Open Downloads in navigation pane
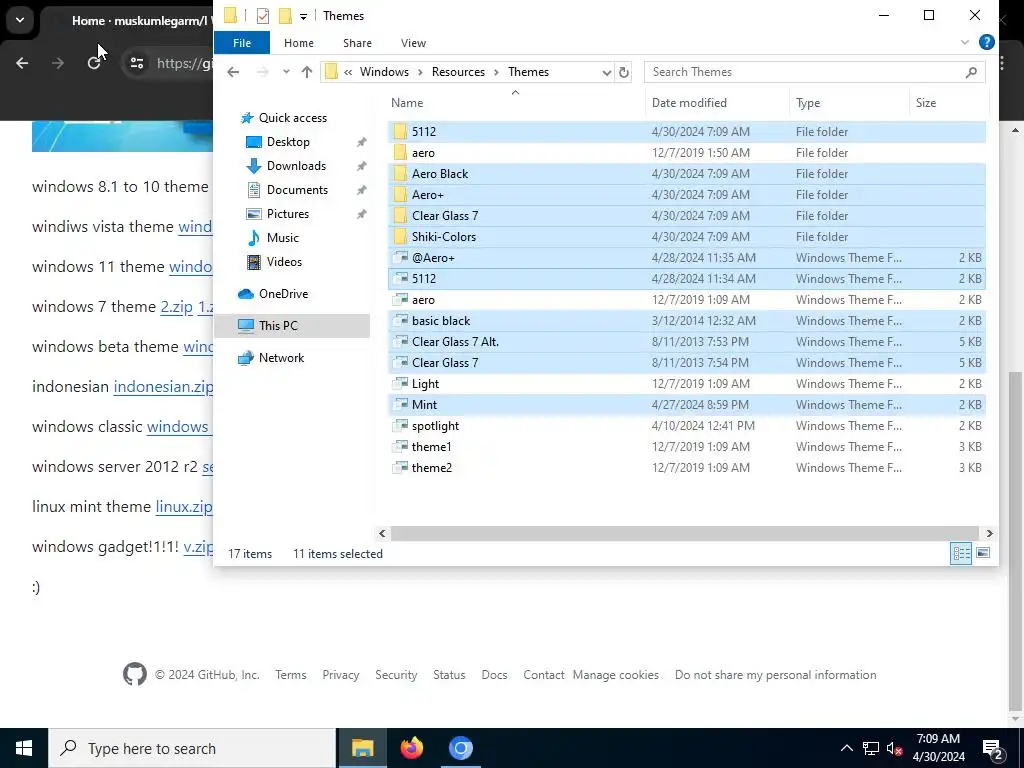The height and width of the screenshot is (768, 1024). point(296,166)
